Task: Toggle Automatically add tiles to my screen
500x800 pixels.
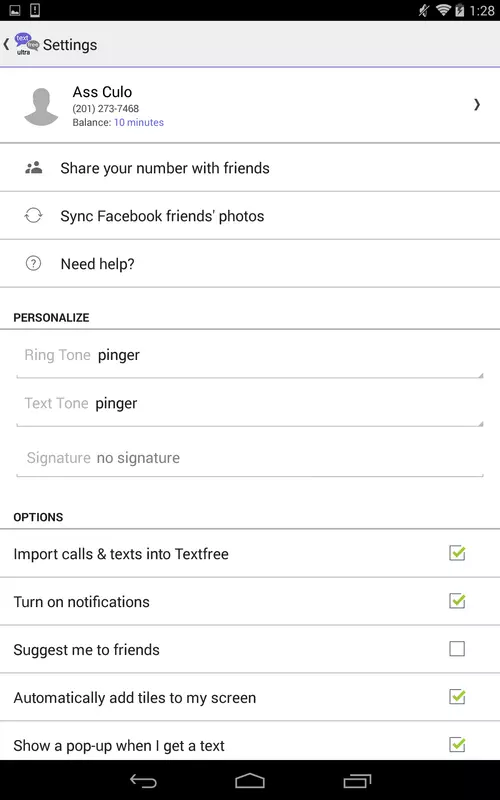Action: coord(457,697)
